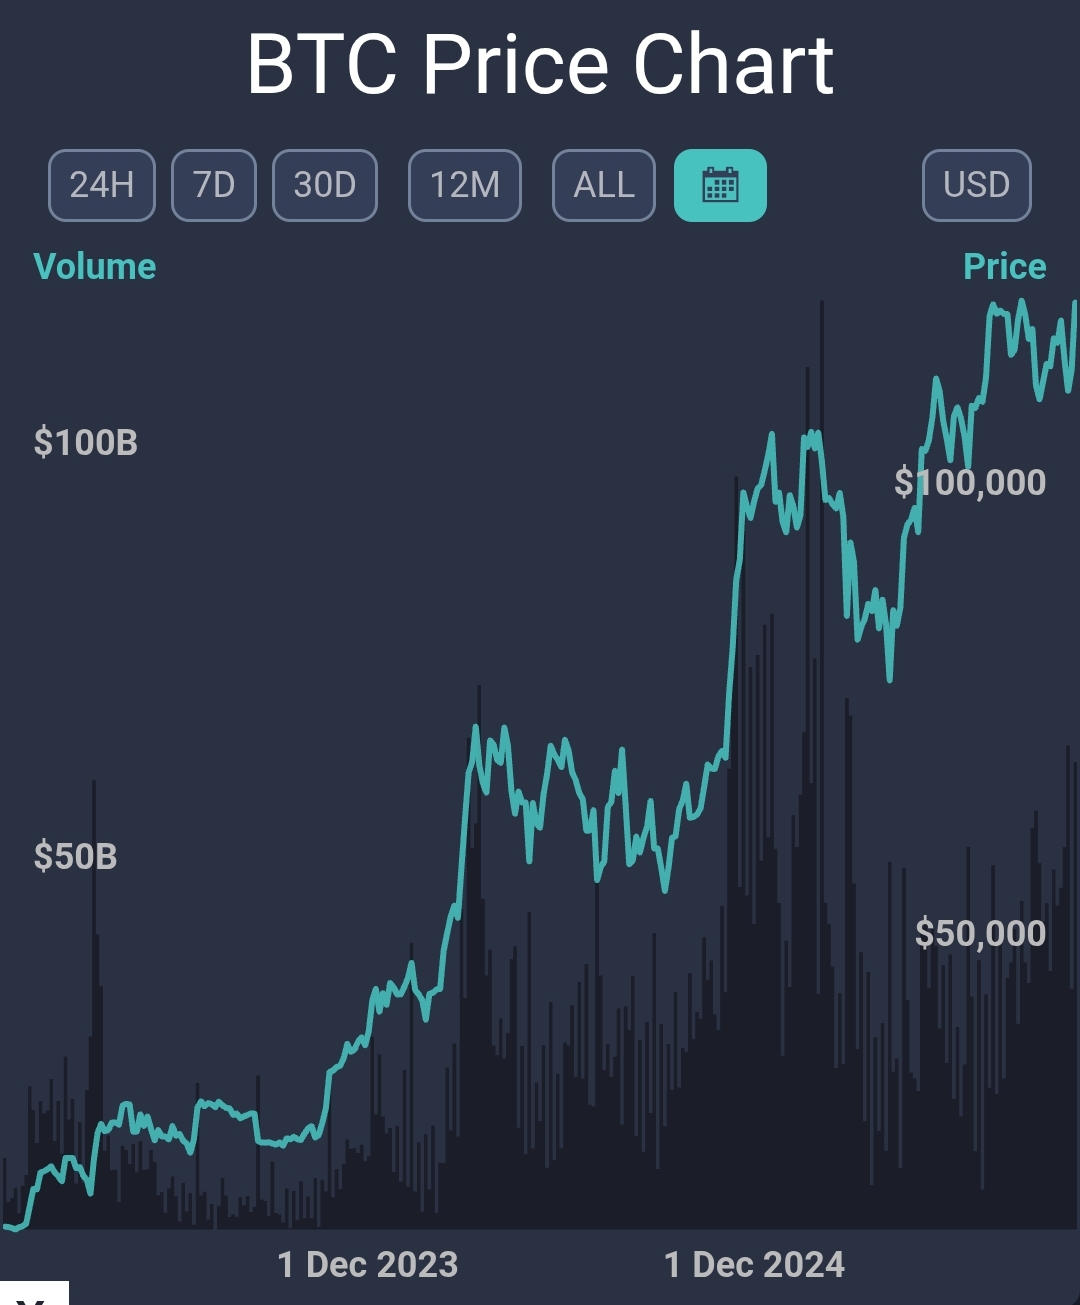Select the 1 Dec 2023 date marker
This screenshot has width=1080, height=1305.
[367, 1265]
